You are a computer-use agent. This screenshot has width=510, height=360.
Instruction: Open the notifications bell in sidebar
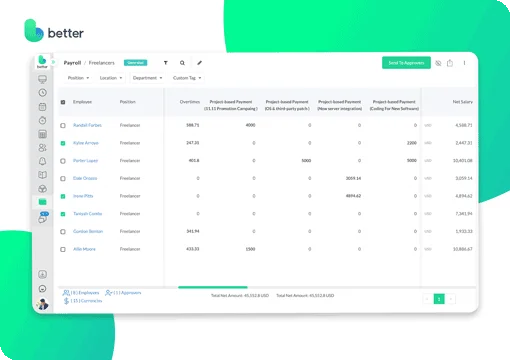pos(42,161)
